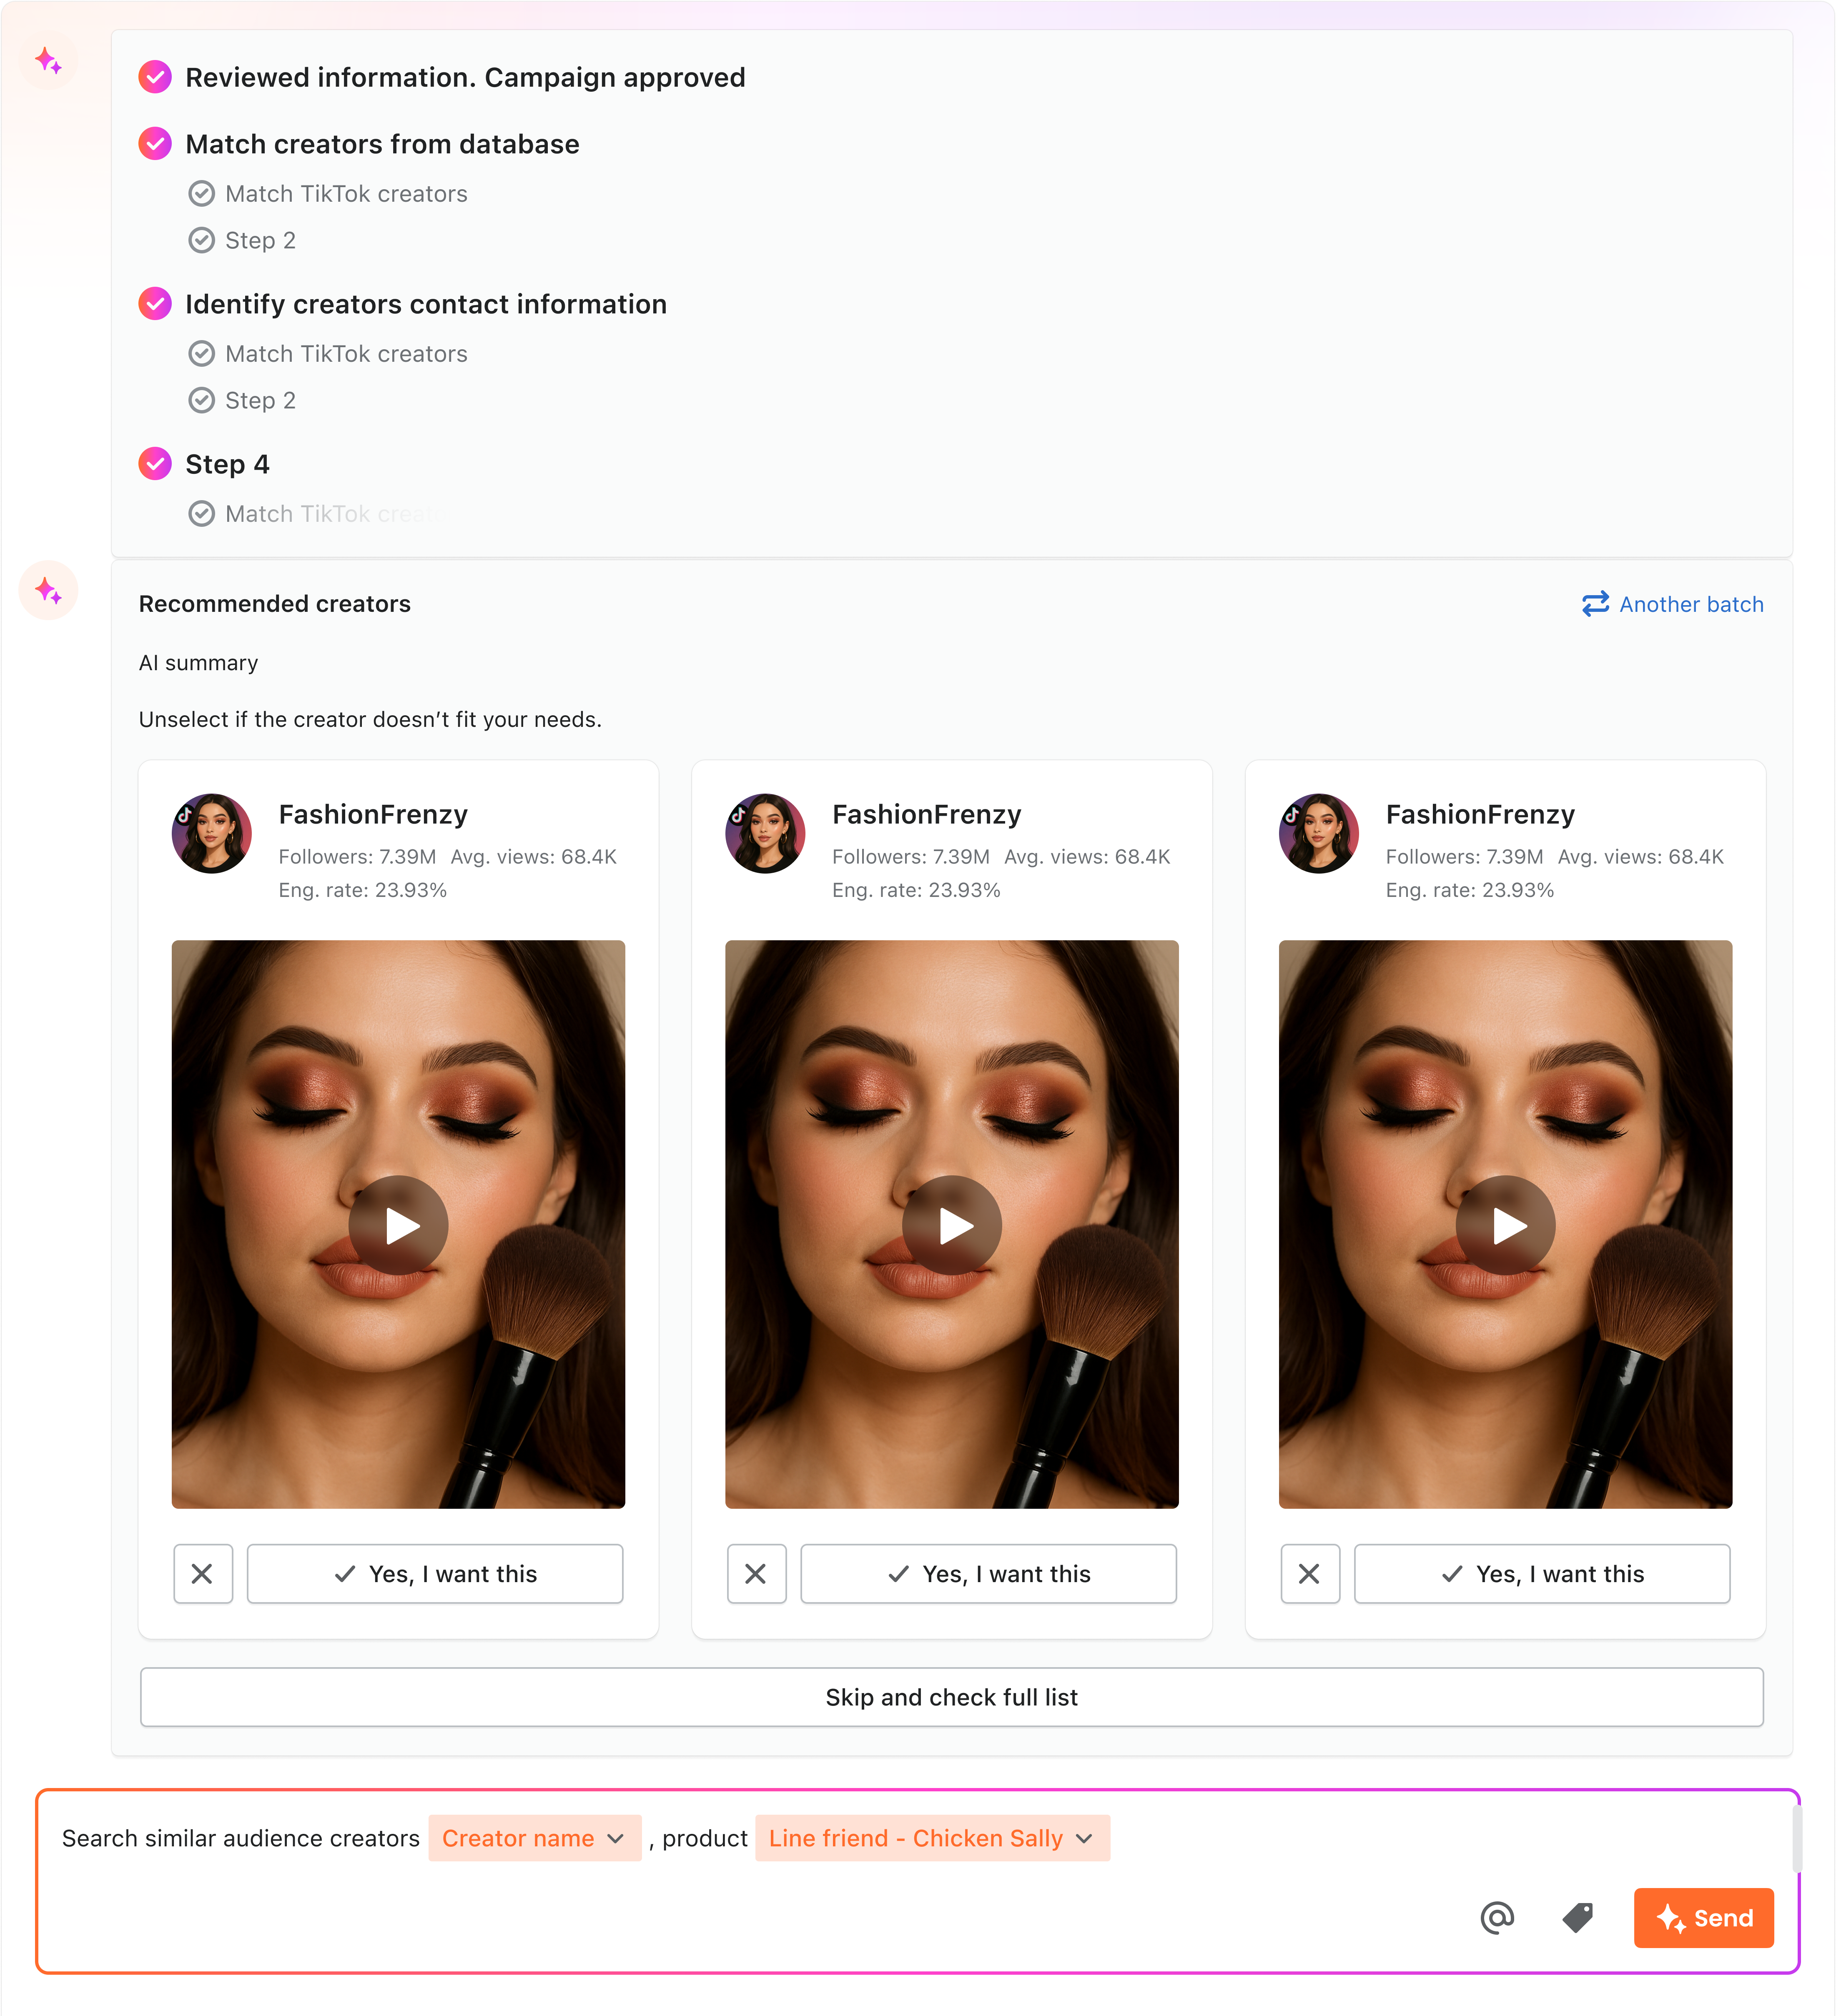Image resolution: width=1836 pixels, height=2016 pixels.
Task: Accept first creator with 'Yes, I want this'
Action: click(x=435, y=1574)
